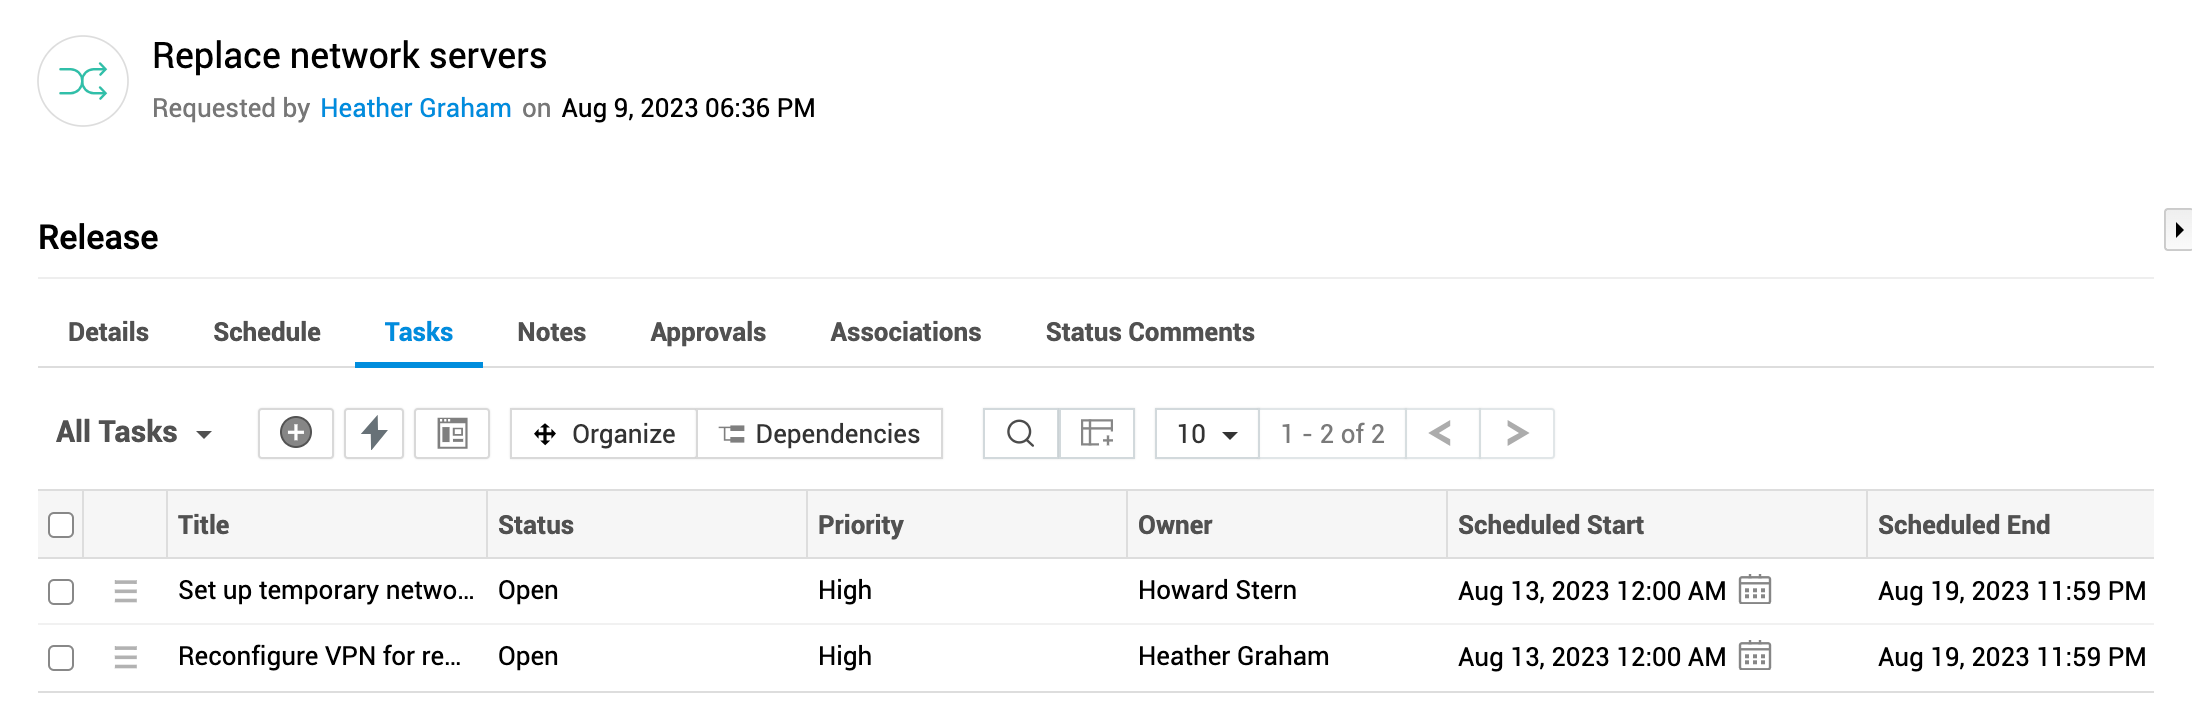Switch to the Associations tab
This screenshot has width=2192, height=702.
(x=906, y=332)
